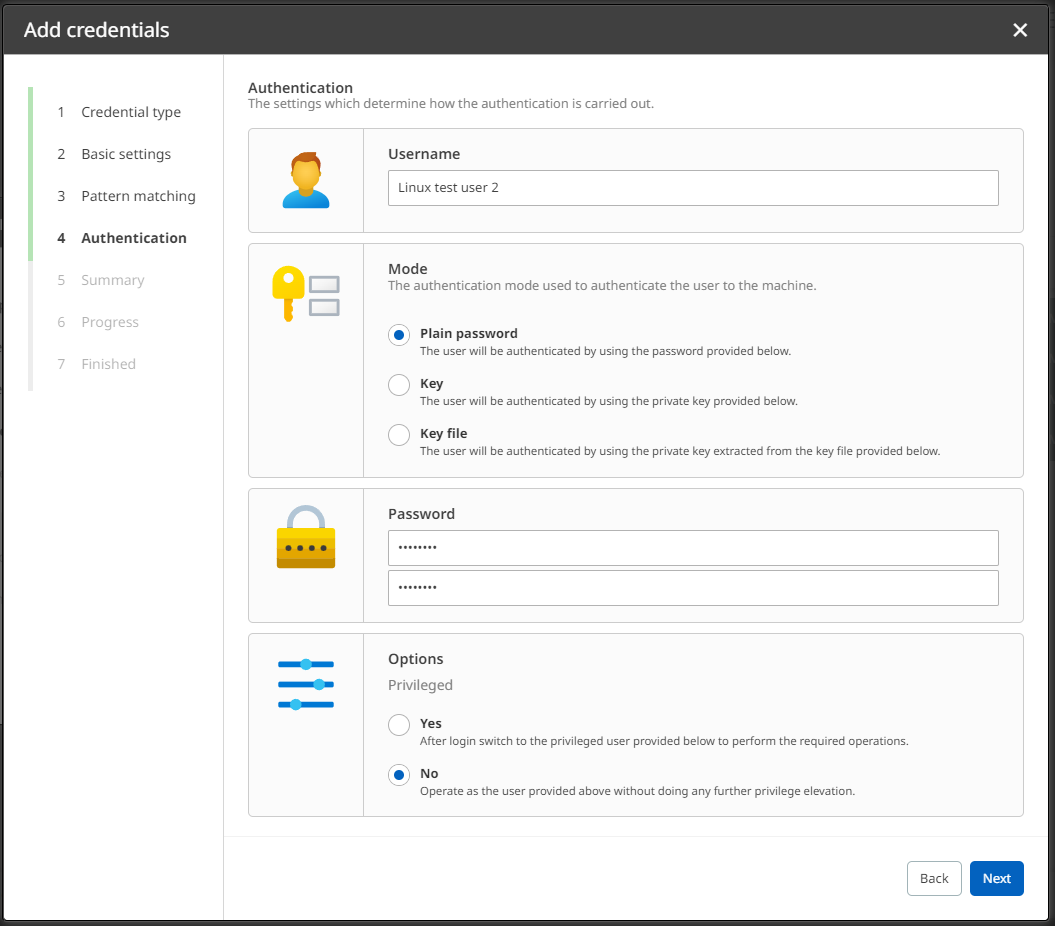This screenshot has width=1055, height=926.
Task: Click the password confirmation field
Action: coord(693,588)
